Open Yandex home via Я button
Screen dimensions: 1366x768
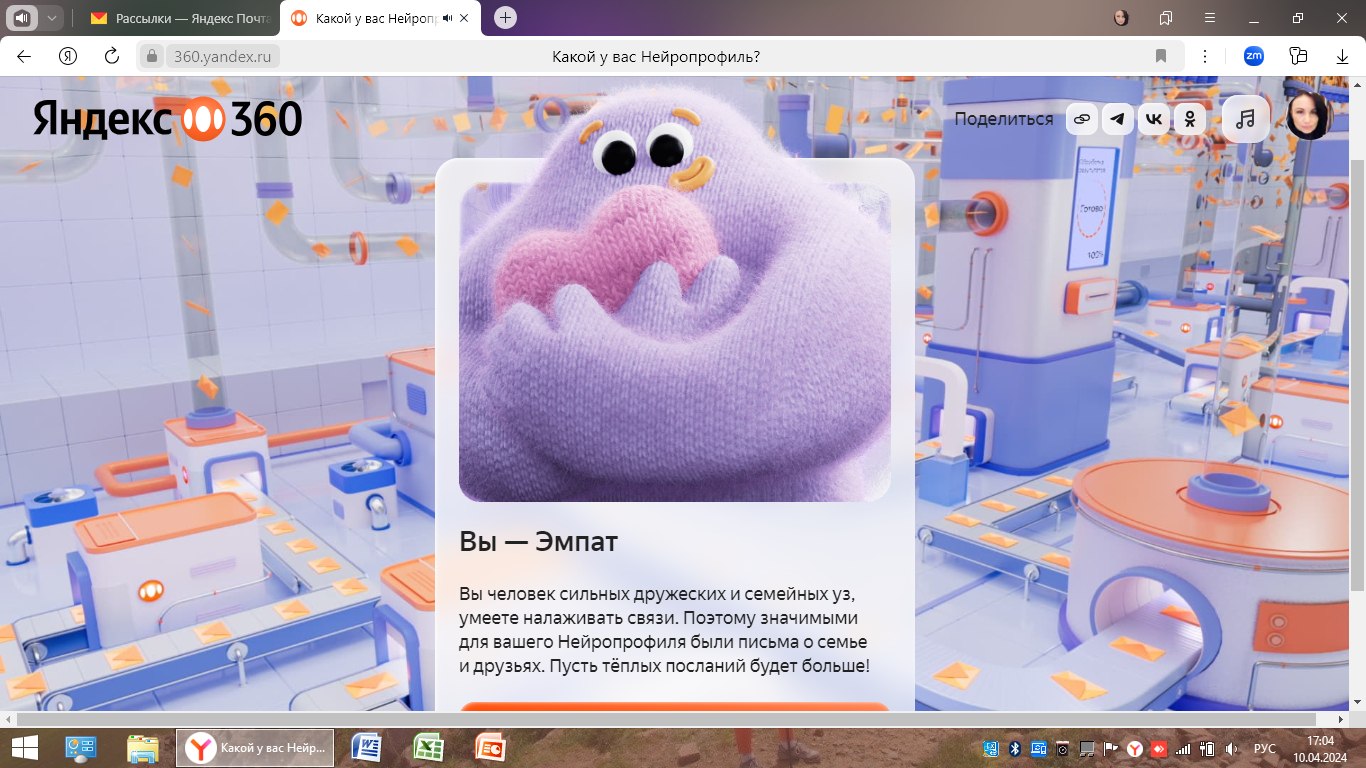(x=68, y=56)
